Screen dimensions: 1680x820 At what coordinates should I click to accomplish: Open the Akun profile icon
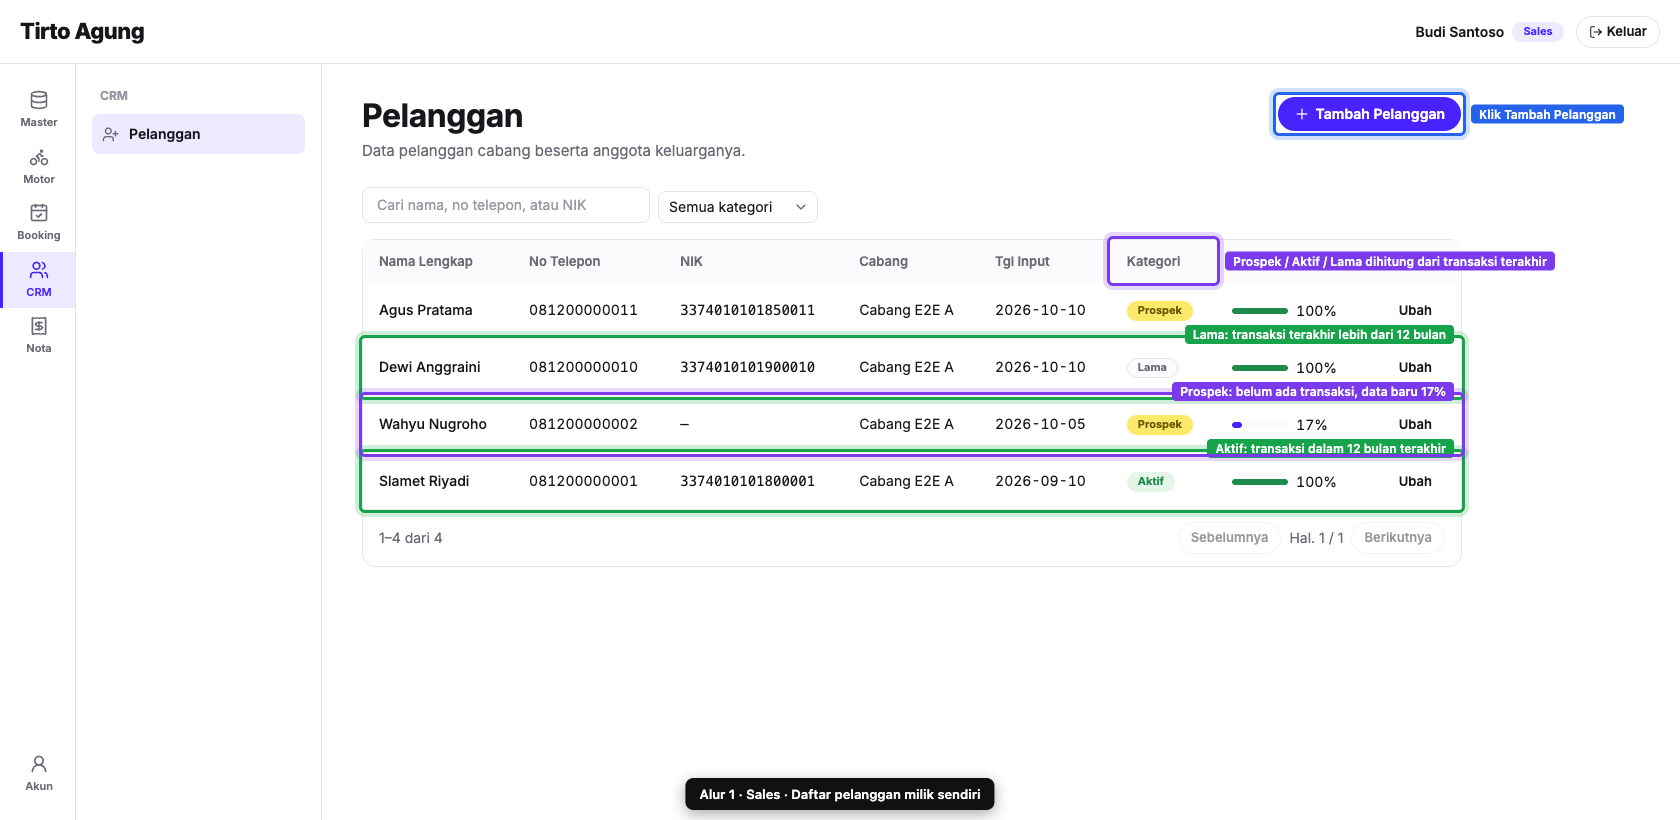point(39,764)
